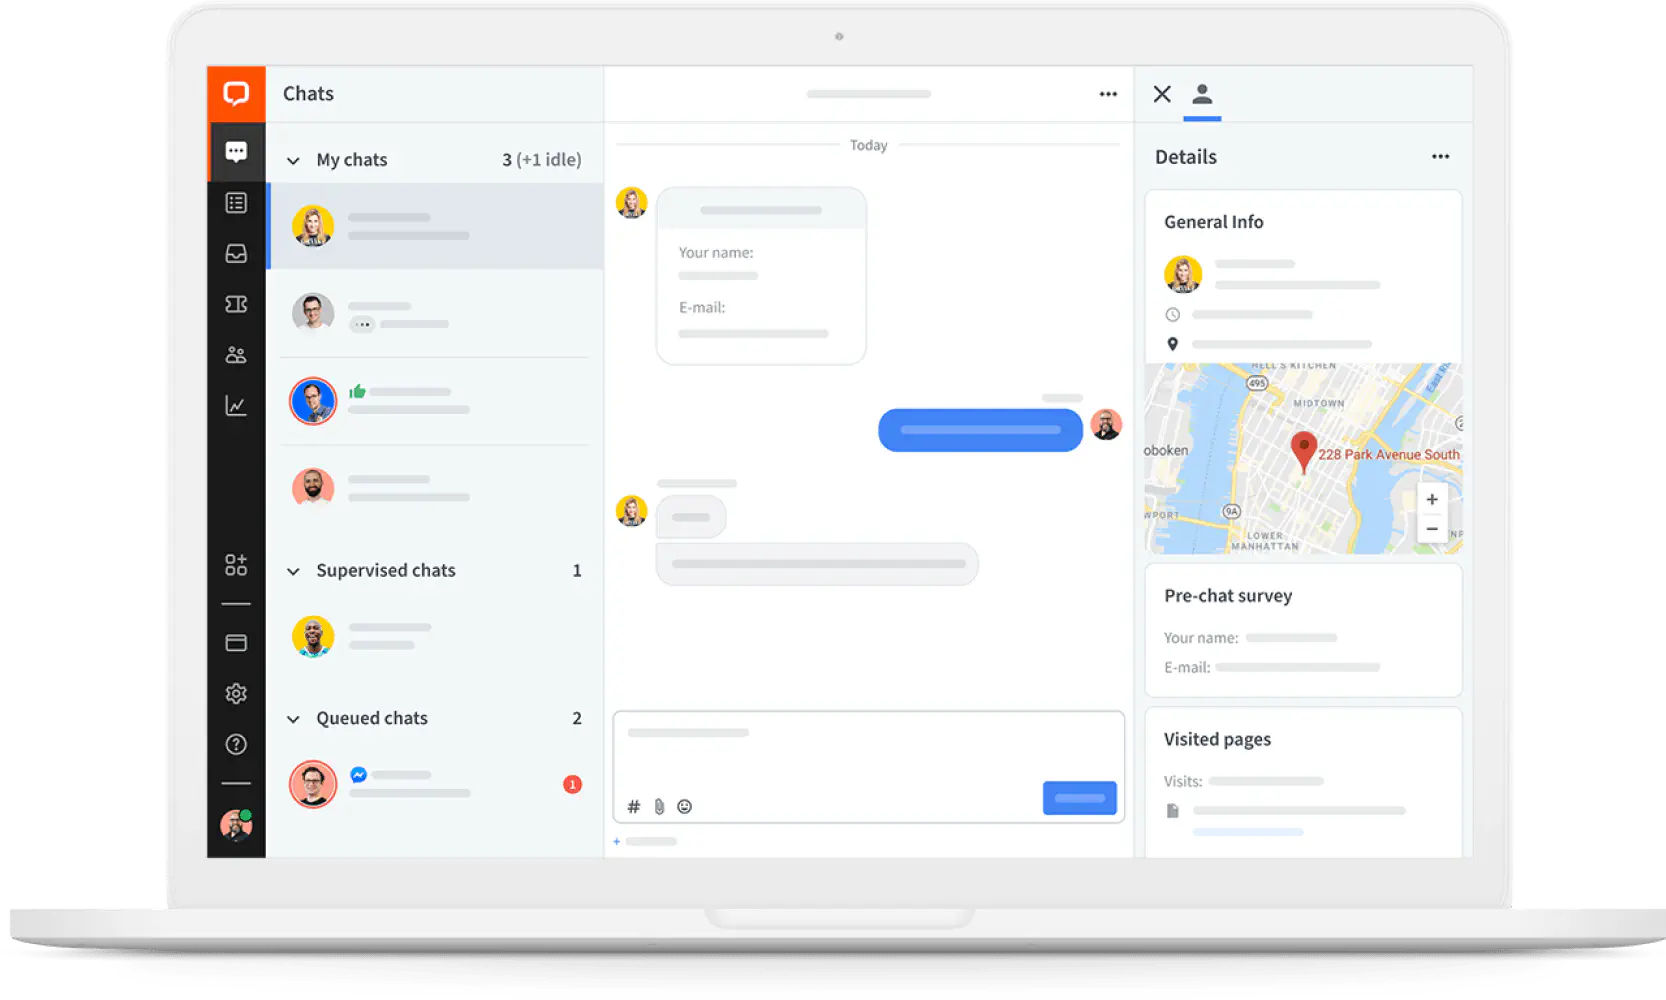Screen dimensions: 1666x1000
Task: Collapse the My chats section
Action: point(293,160)
